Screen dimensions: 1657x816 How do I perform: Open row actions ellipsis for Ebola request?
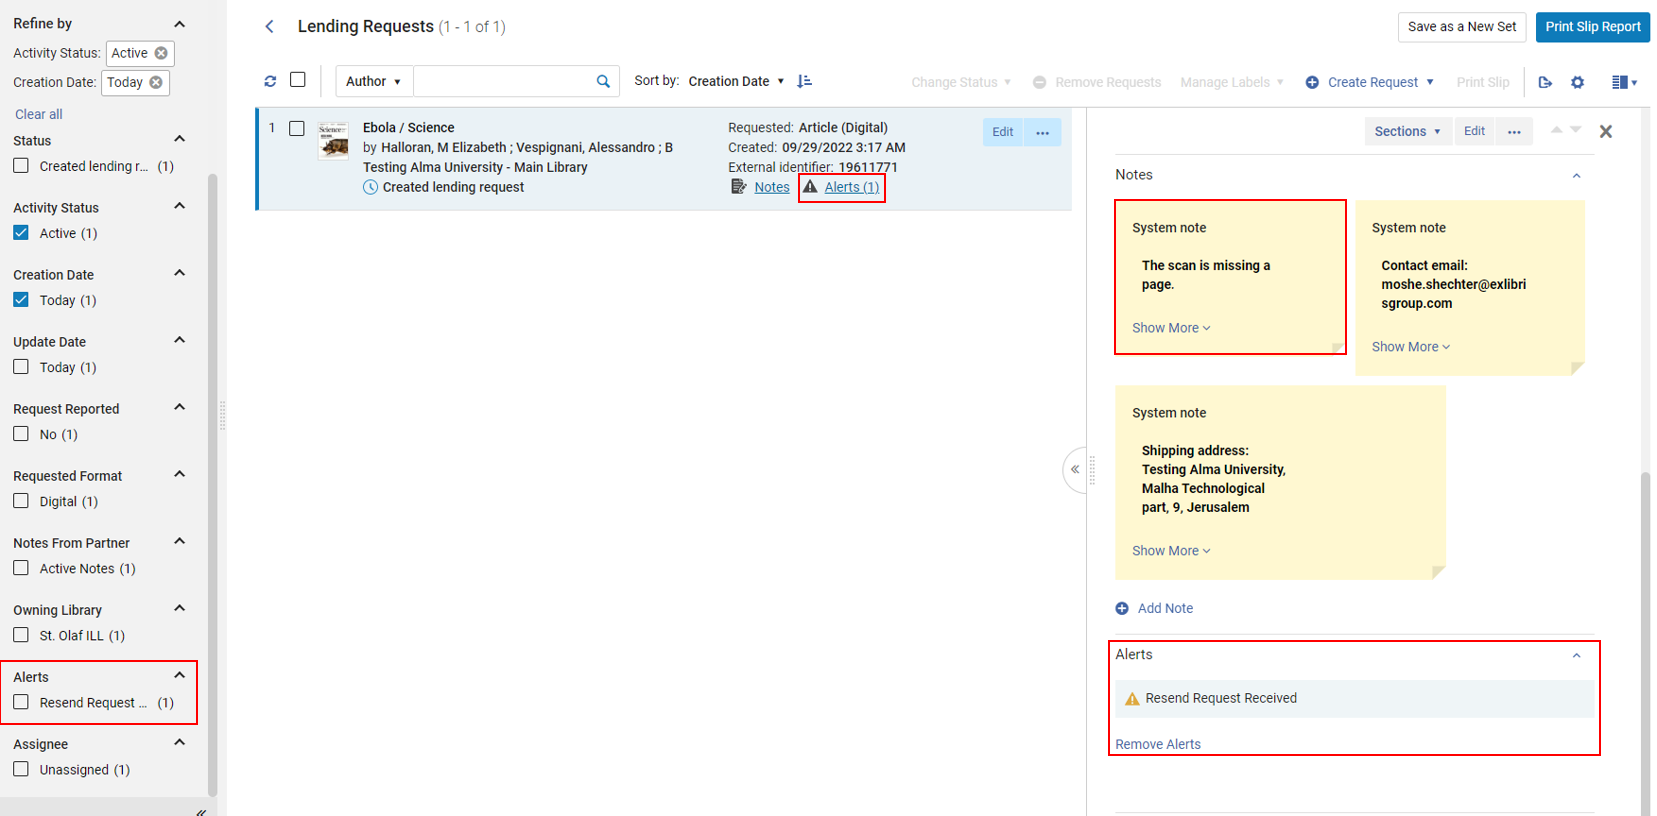click(x=1042, y=132)
